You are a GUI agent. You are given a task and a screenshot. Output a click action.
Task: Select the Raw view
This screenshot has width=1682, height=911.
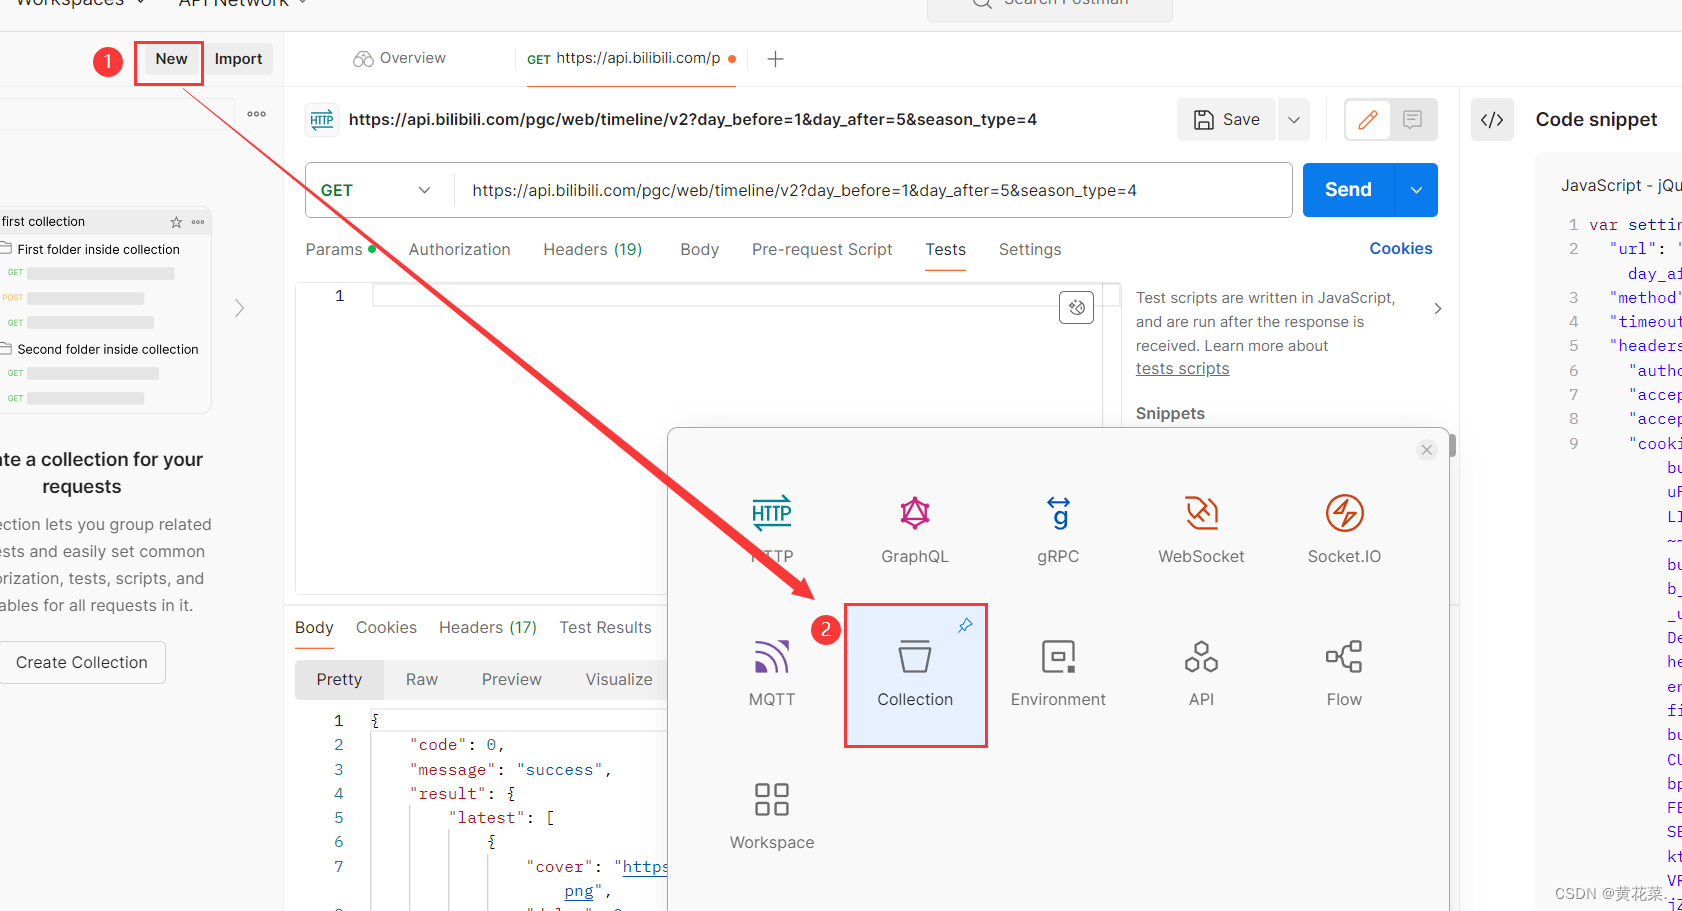pos(422,679)
